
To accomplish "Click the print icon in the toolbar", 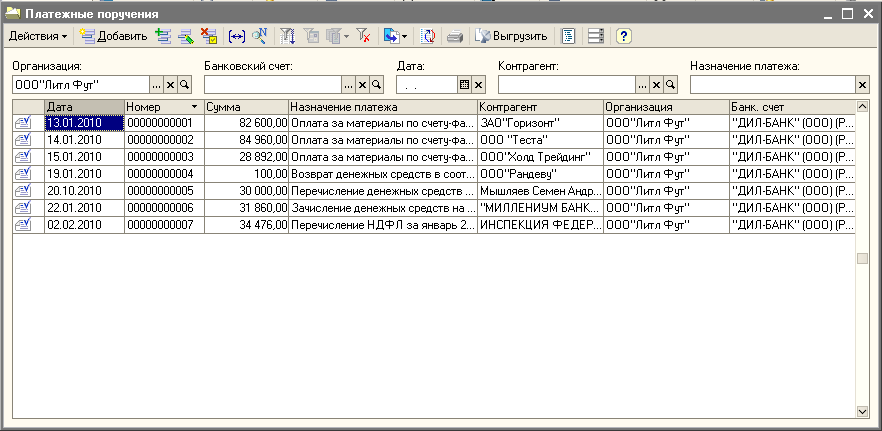I will 454,36.
